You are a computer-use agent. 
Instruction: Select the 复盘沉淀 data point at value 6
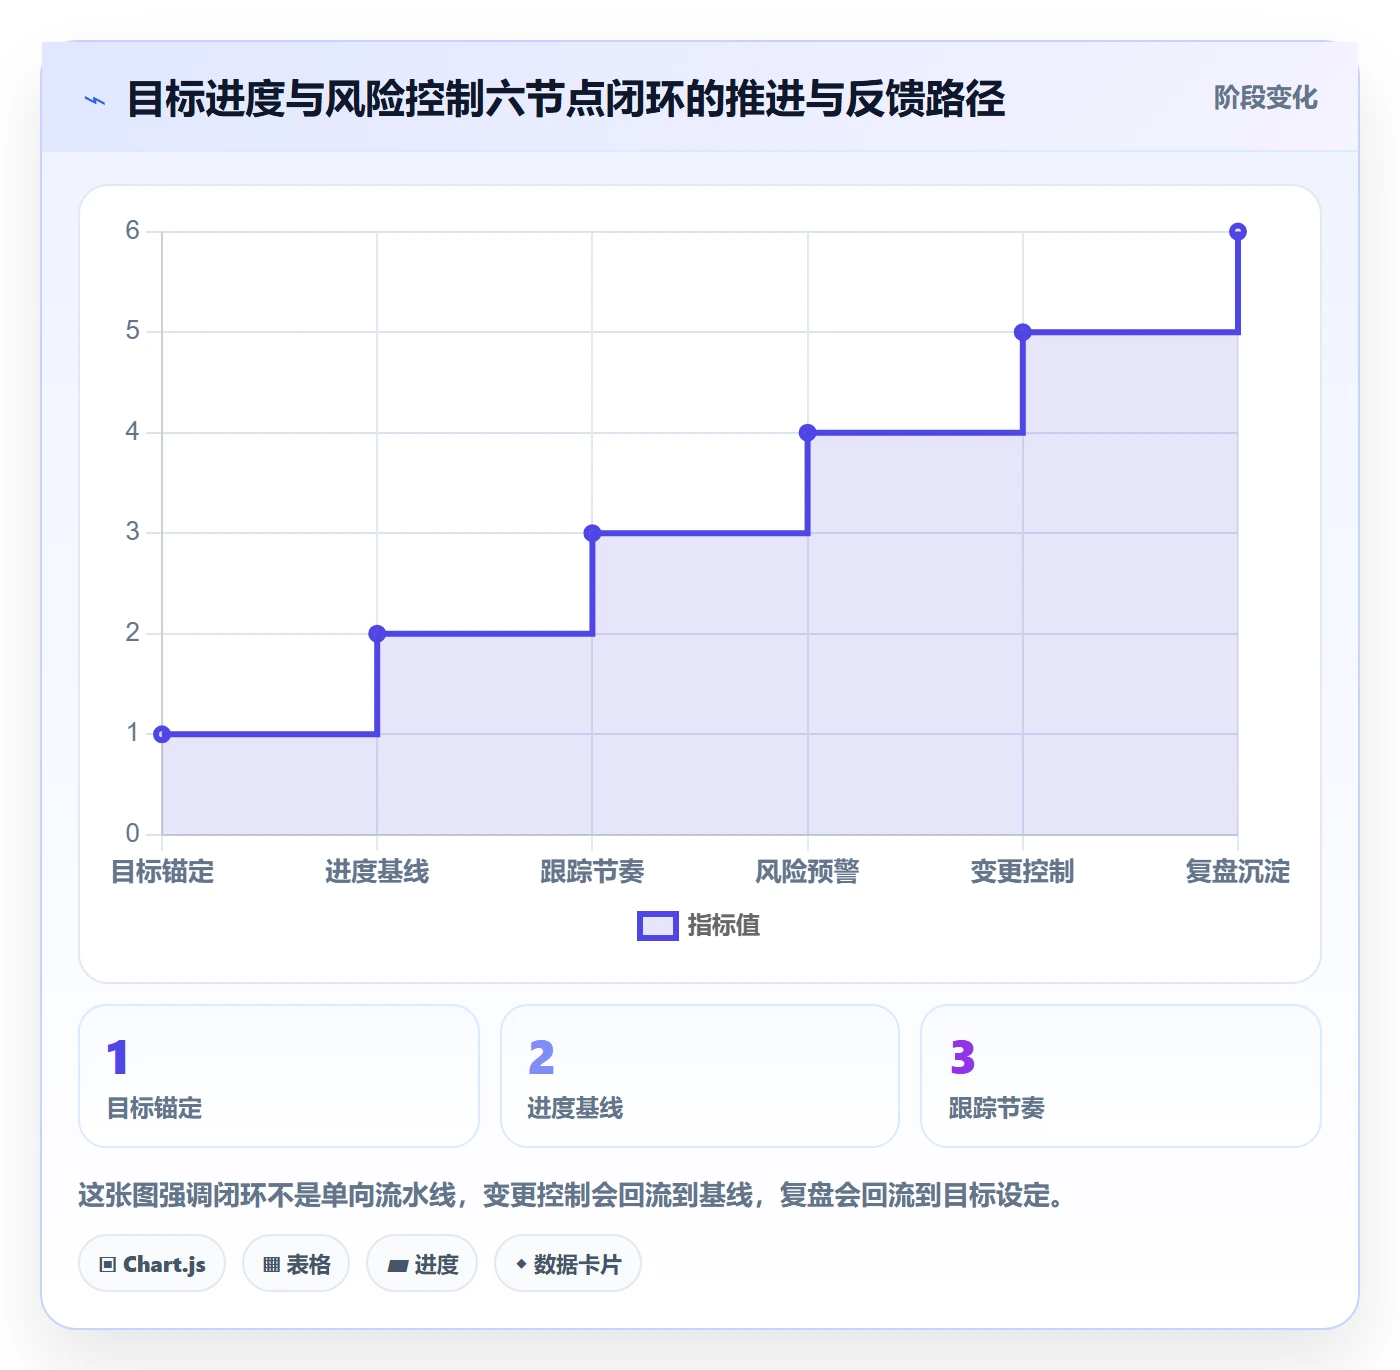click(1238, 231)
